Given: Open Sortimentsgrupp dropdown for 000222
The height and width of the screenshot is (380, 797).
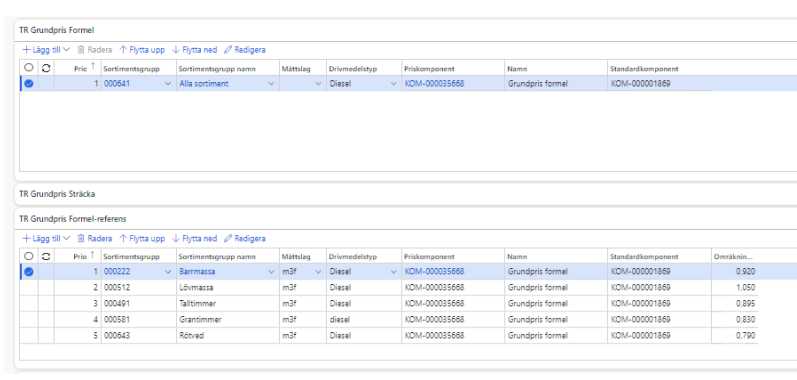Looking at the screenshot, I should [168, 272].
